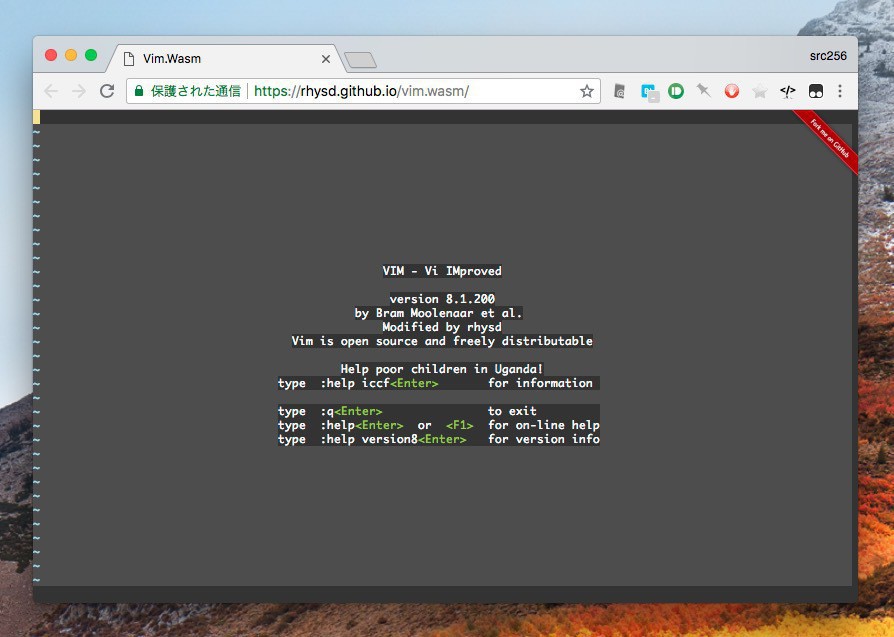Open the red download arrow extension
Image resolution: width=894 pixels, height=637 pixels.
732,91
